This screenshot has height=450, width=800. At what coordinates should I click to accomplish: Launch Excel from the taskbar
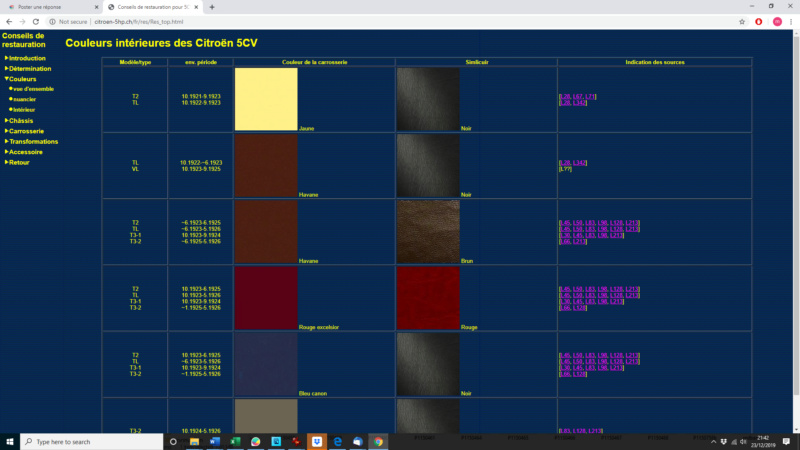pyautogui.click(x=235, y=441)
